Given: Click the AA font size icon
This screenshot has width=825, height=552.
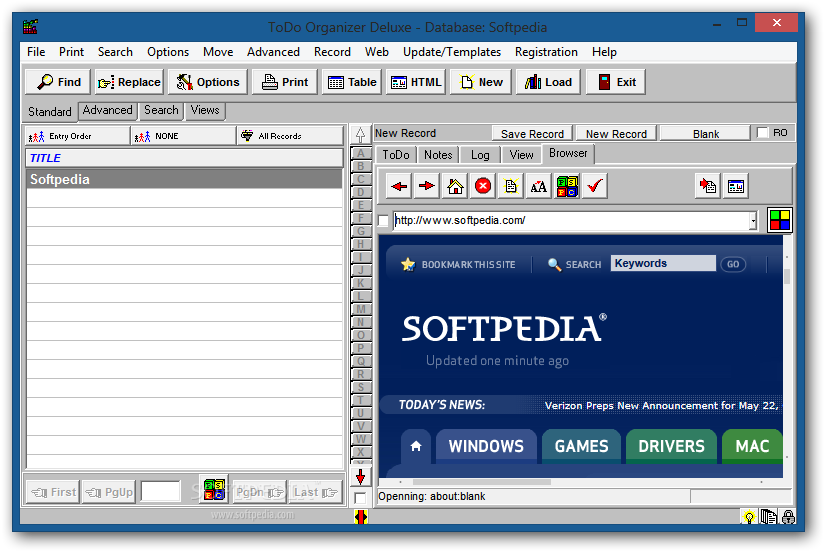Looking at the screenshot, I should click(539, 186).
